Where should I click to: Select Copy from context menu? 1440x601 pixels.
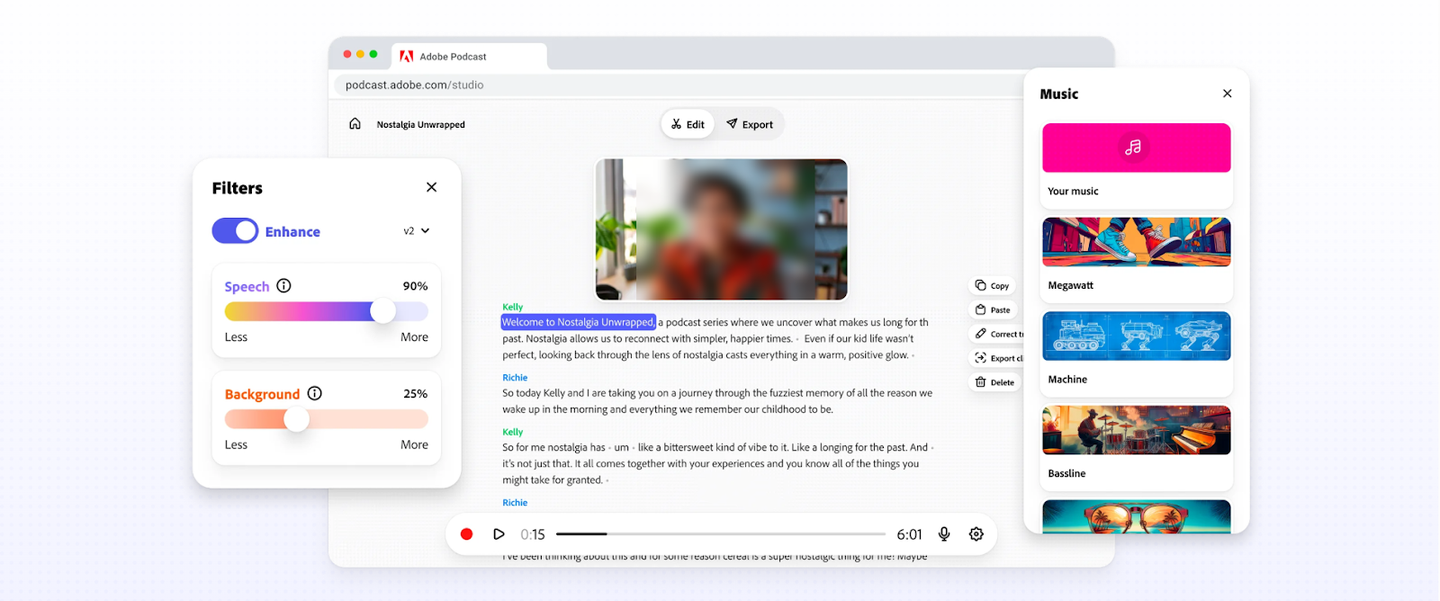pos(992,286)
